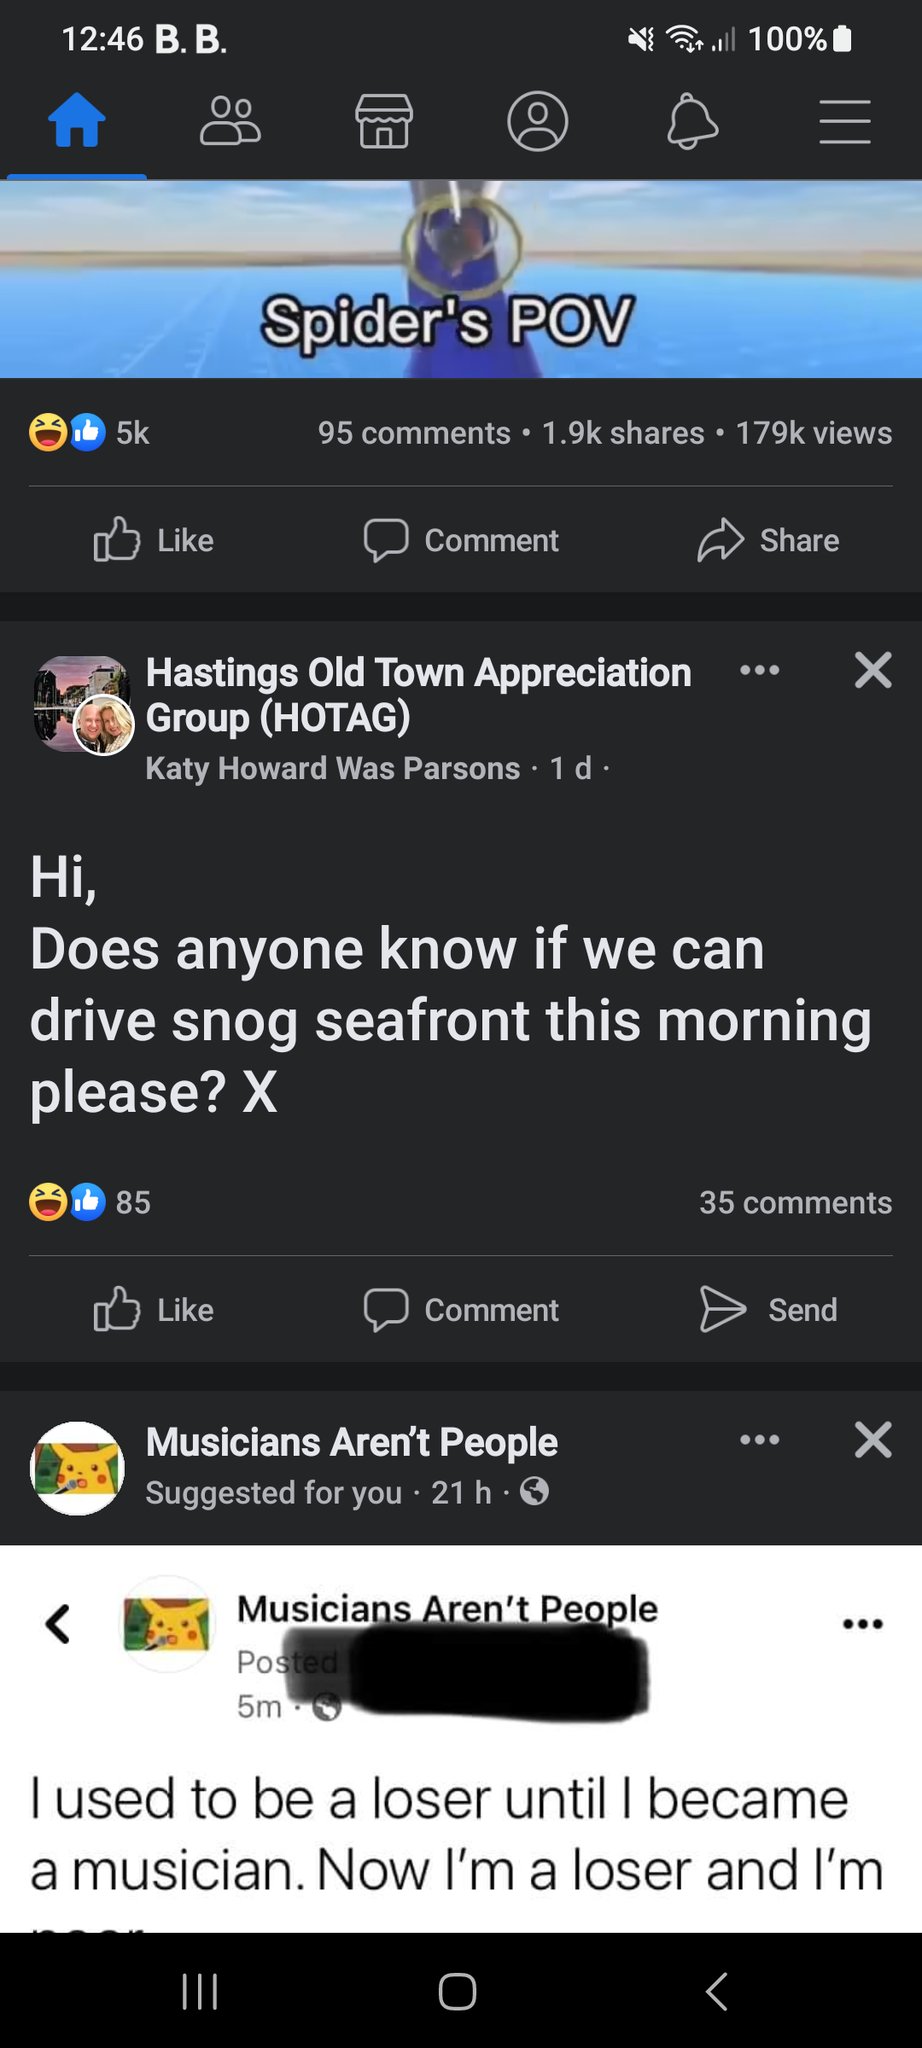Open the Friends tab
The height and width of the screenshot is (2048, 922).
tap(230, 122)
